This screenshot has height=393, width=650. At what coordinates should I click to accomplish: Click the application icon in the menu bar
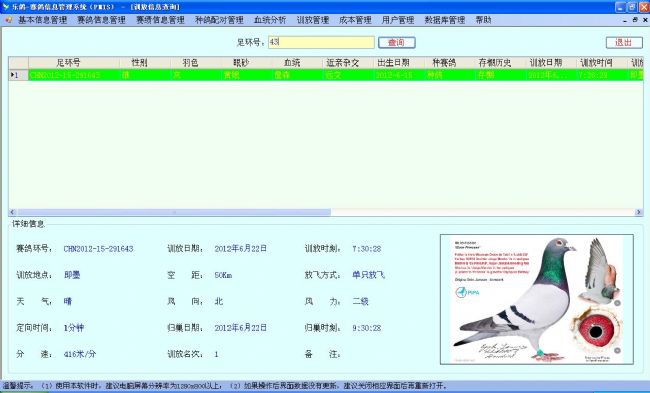tap(9, 20)
